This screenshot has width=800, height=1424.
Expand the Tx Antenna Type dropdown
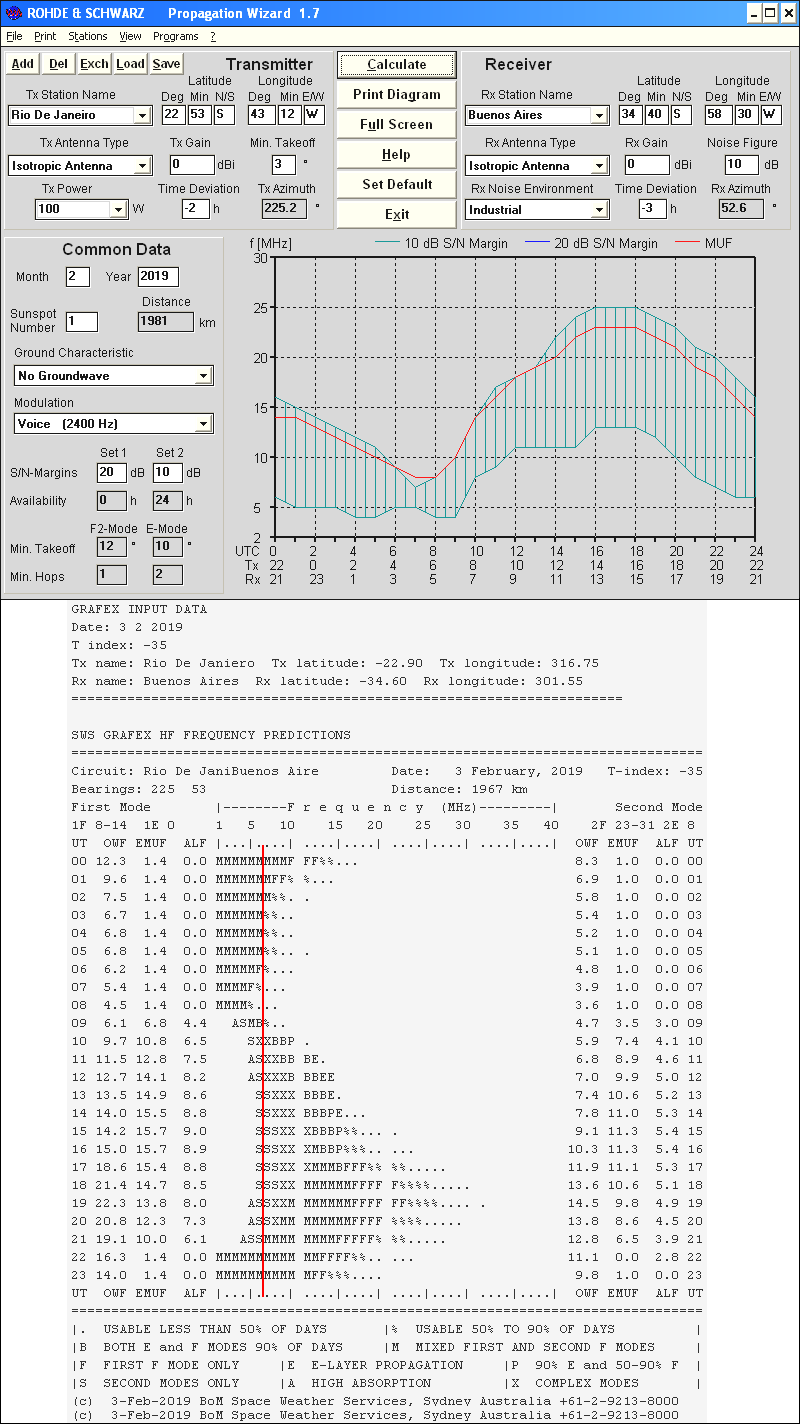[142, 165]
